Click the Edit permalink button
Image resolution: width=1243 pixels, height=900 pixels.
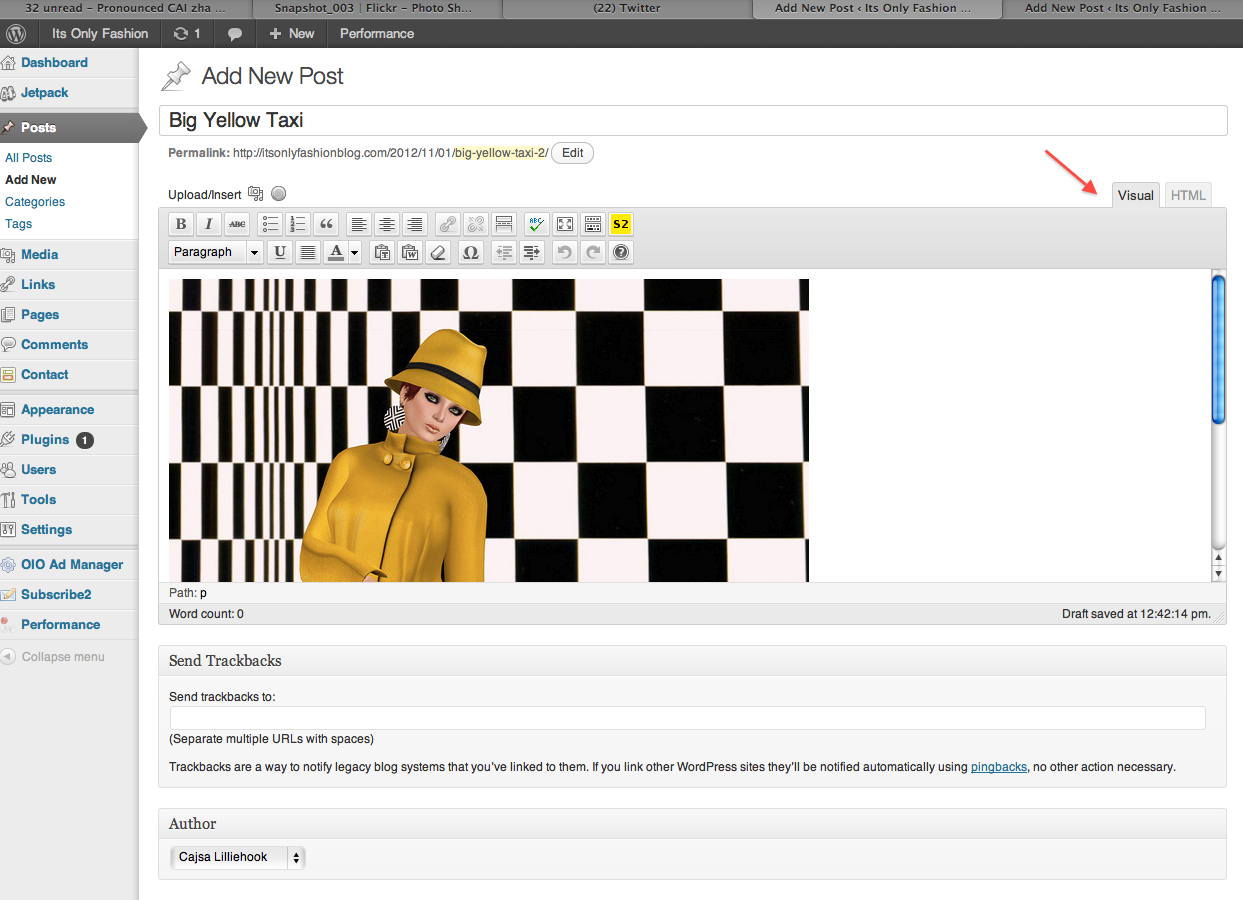pyautogui.click(x=572, y=153)
